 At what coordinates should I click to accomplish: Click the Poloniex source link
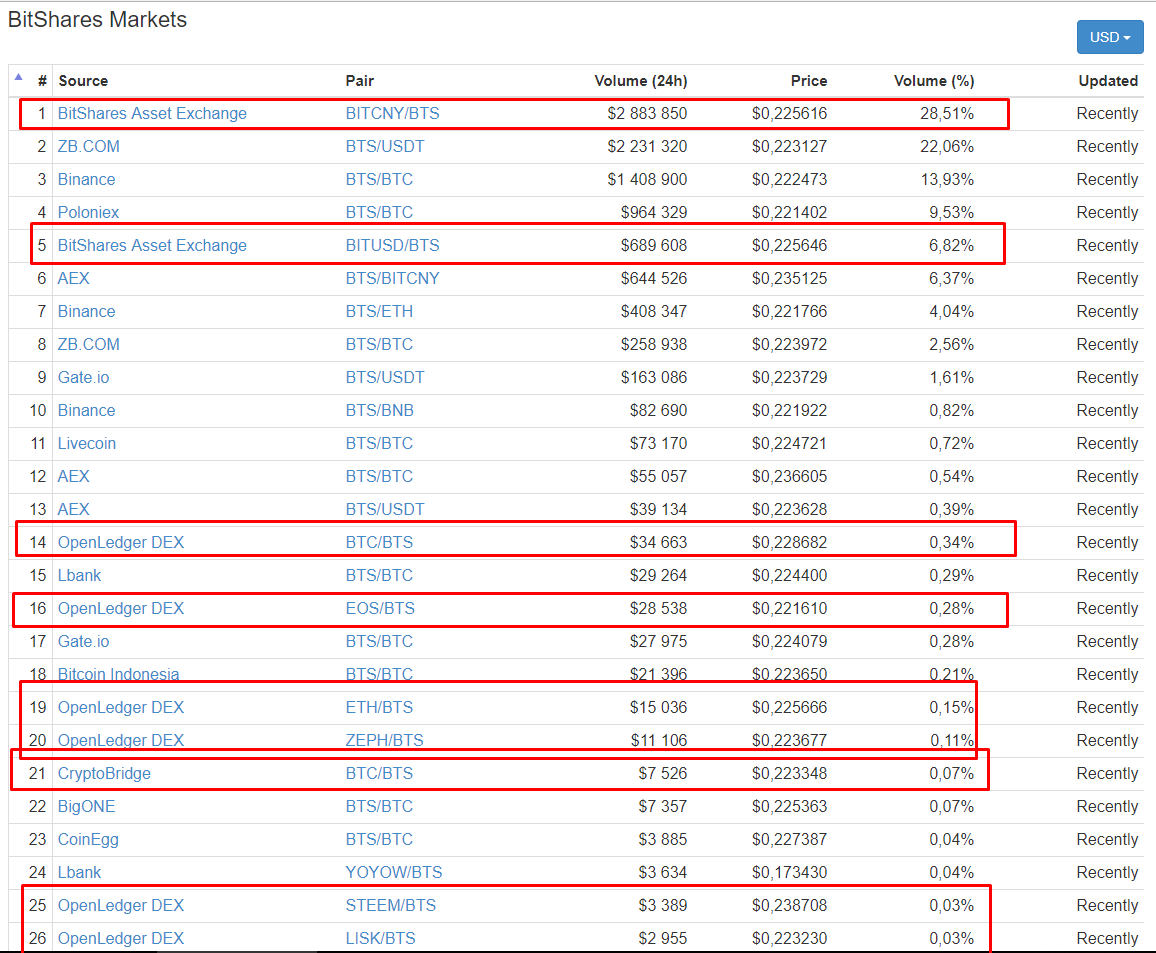(x=88, y=212)
